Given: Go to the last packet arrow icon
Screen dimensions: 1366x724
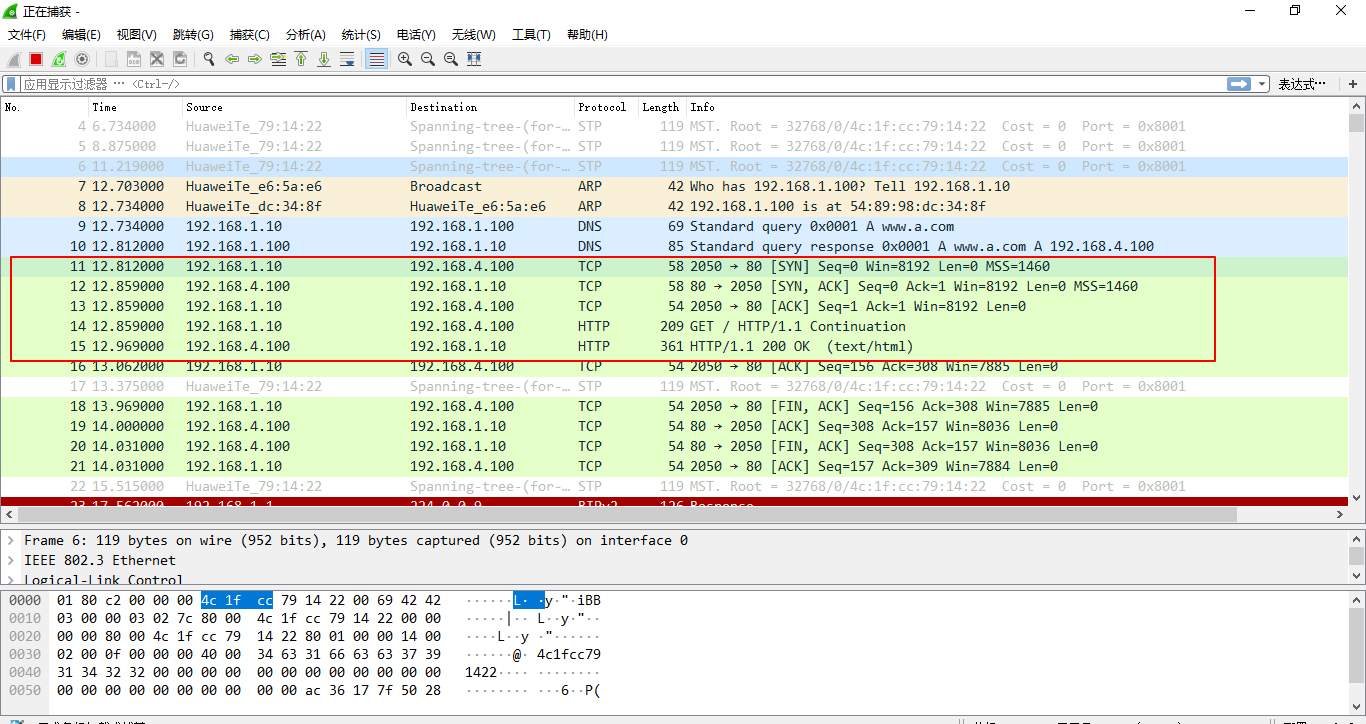Looking at the screenshot, I should coord(325,59).
